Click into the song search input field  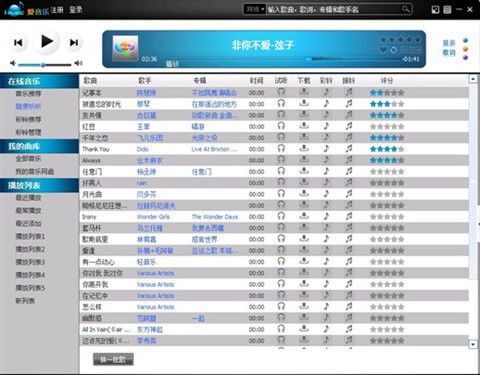pos(333,9)
